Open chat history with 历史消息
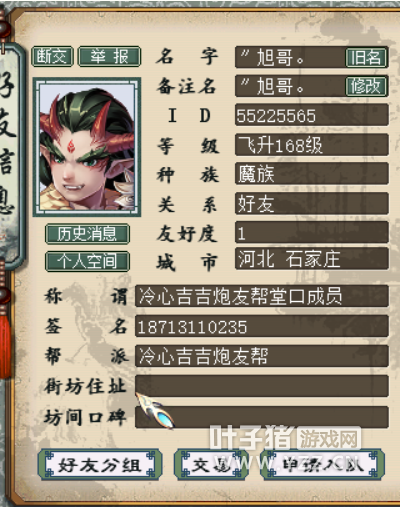This screenshot has height=507, width=400. click(87, 234)
